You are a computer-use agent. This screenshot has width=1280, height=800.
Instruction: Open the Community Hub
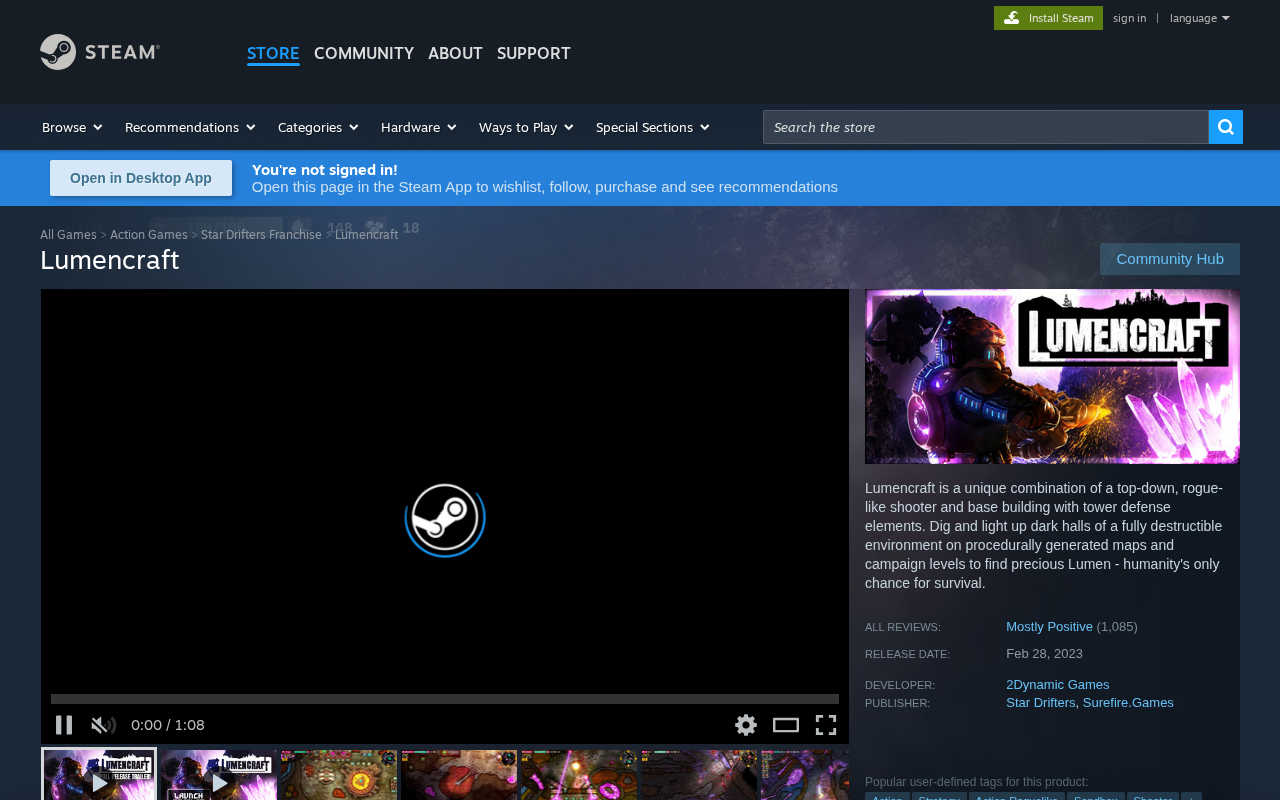tap(1170, 259)
